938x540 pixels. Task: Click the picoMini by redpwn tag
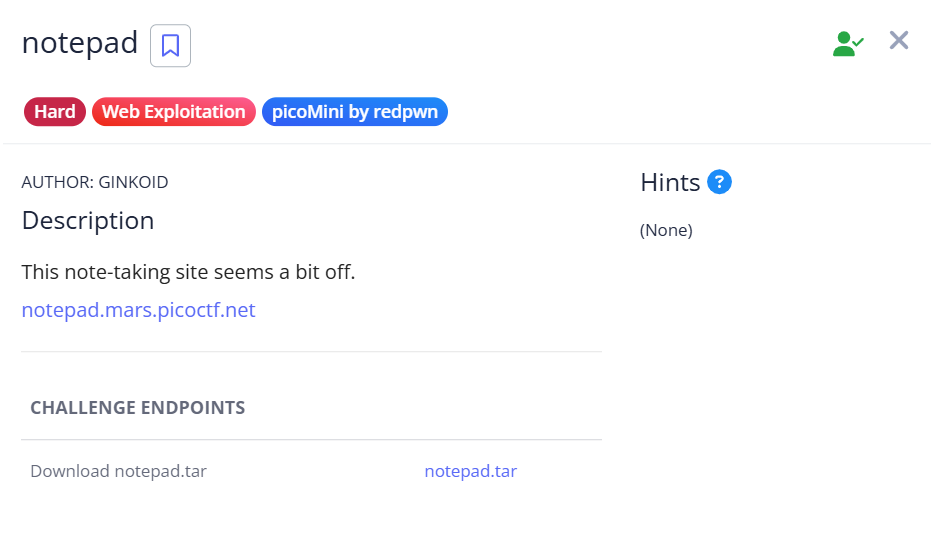pos(354,112)
